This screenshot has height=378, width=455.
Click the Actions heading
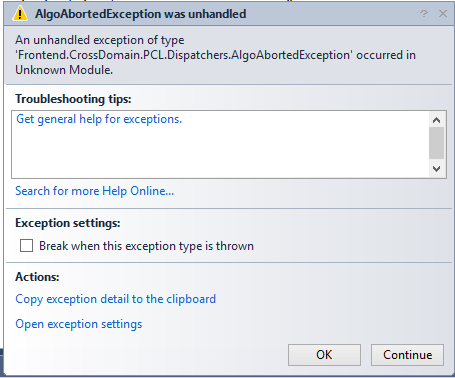37,277
